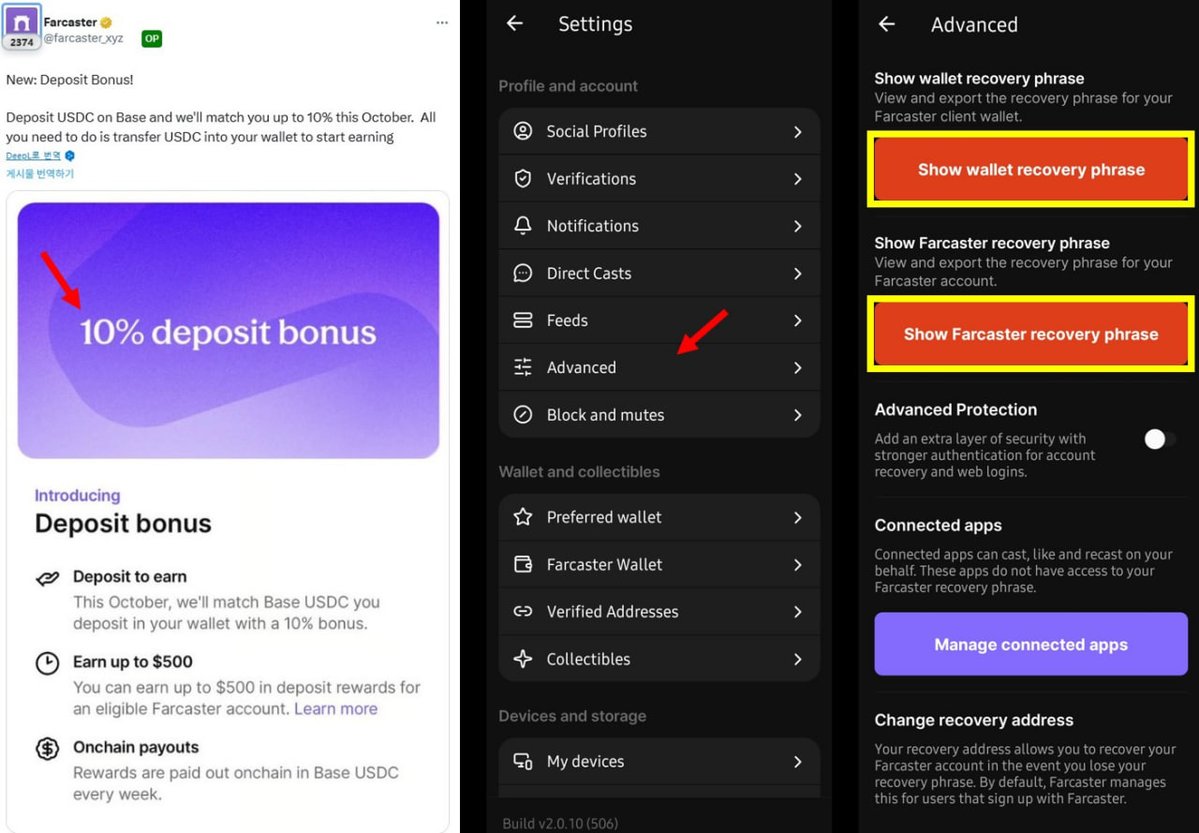Image resolution: width=1199 pixels, height=833 pixels.
Task: Click the Feeds stacked bars icon
Action: click(x=523, y=320)
